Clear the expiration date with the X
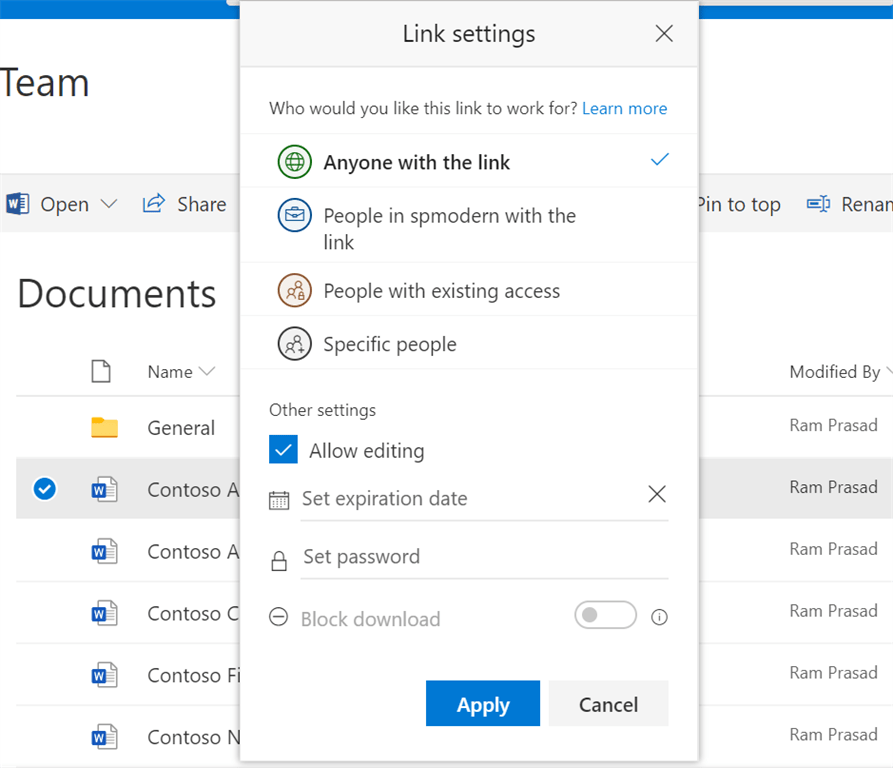This screenshot has width=893, height=768. coord(656,493)
